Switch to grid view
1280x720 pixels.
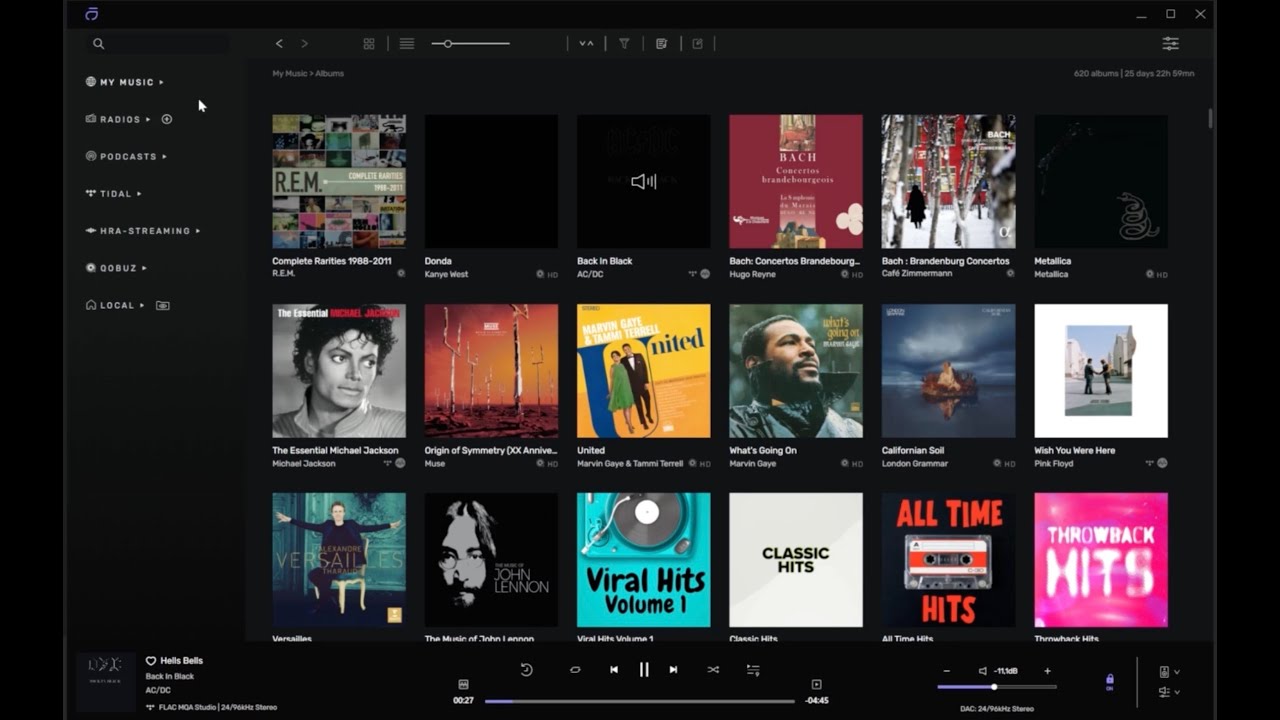pos(369,44)
